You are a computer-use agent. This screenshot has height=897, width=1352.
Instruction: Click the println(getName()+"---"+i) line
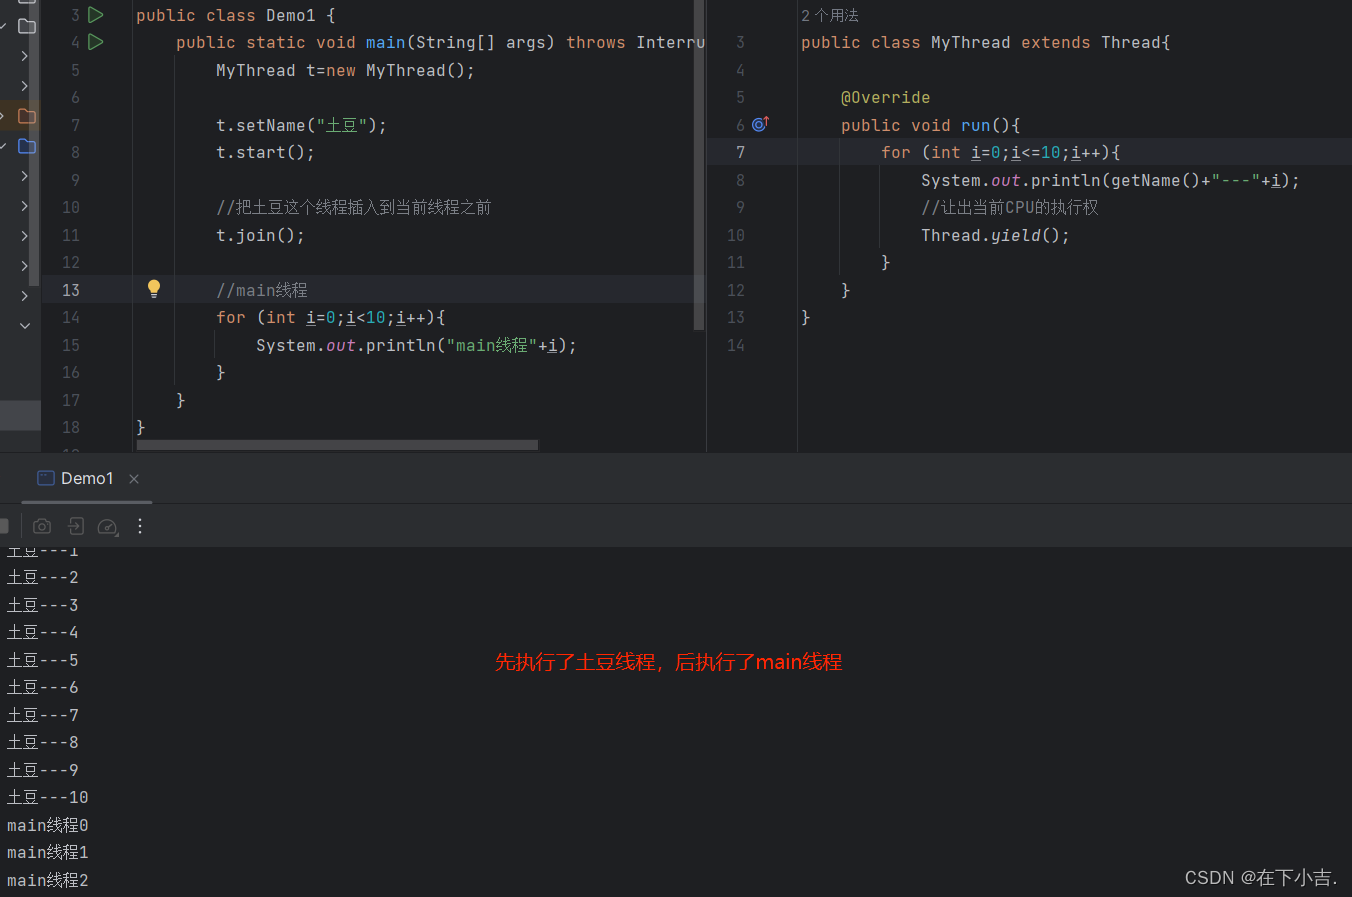coord(1110,180)
